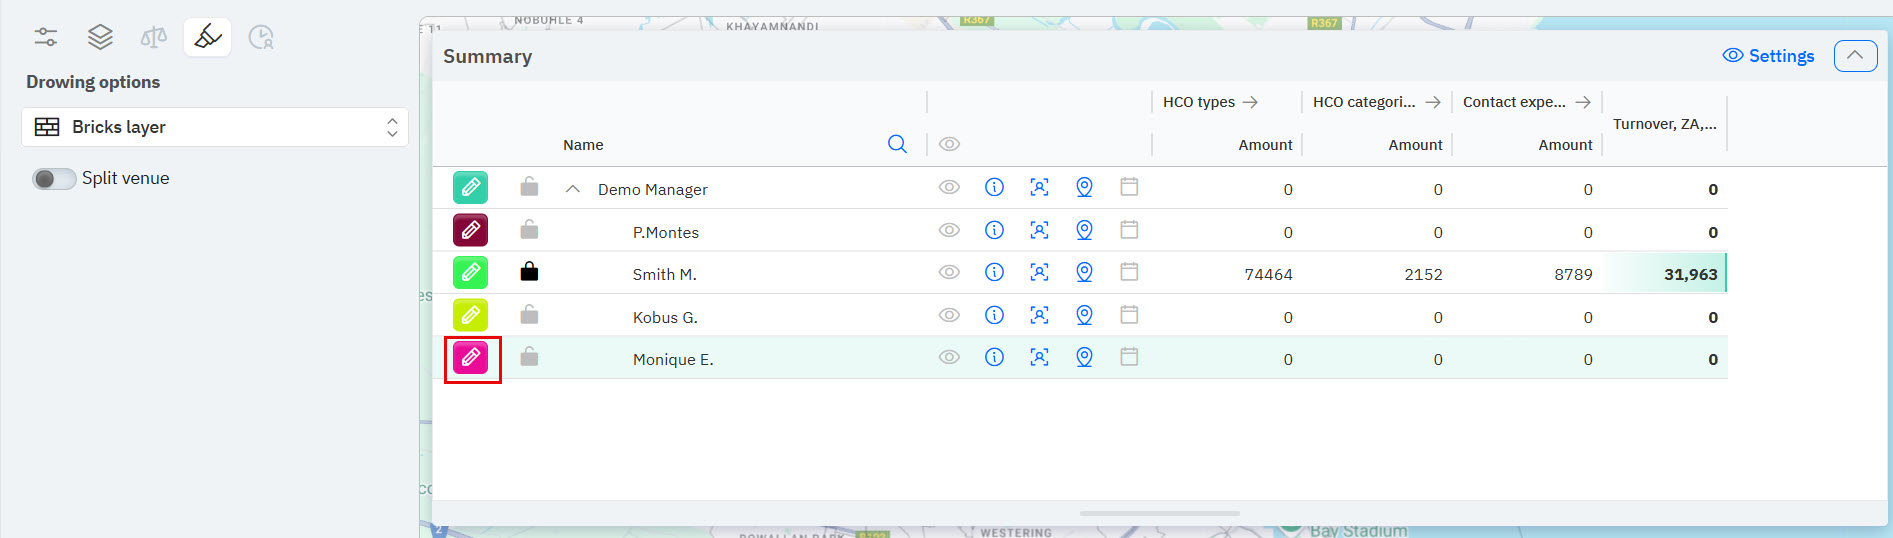
Task: Click the search icon in Name column
Action: click(x=897, y=144)
